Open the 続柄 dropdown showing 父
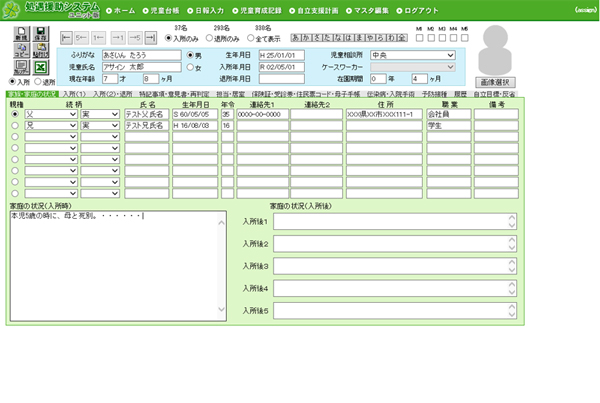The image size is (600, 403). (51, 114)
